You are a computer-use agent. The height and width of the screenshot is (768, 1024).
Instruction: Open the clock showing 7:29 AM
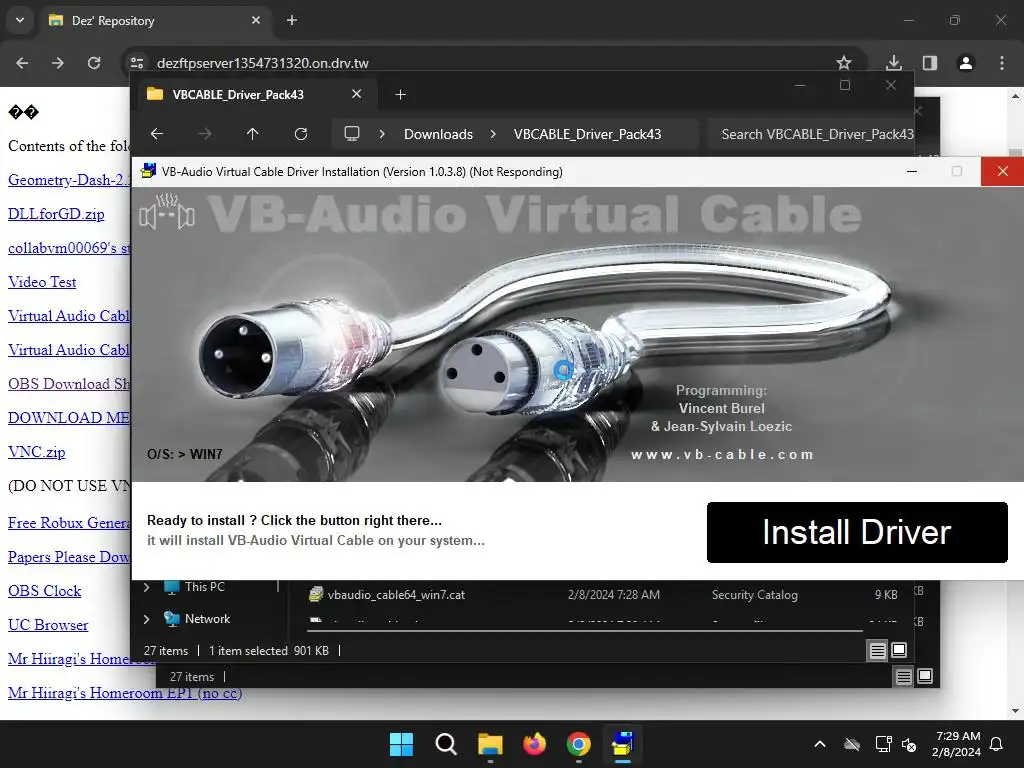point(957,744)
